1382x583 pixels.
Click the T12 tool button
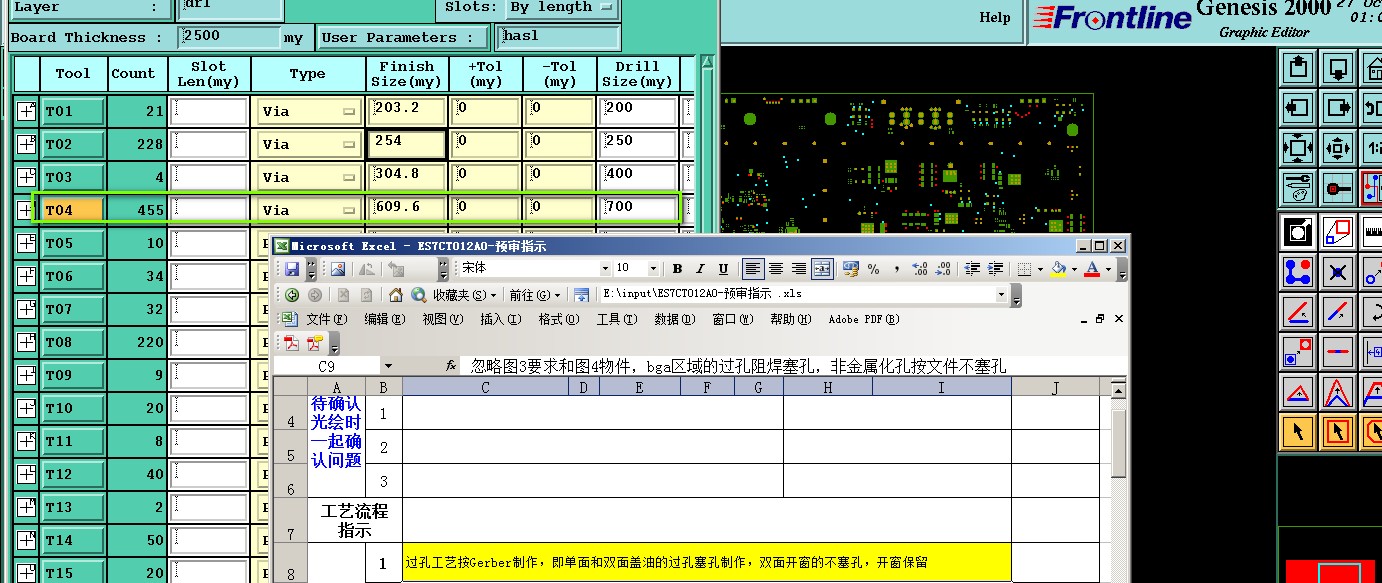coord(72,474)
